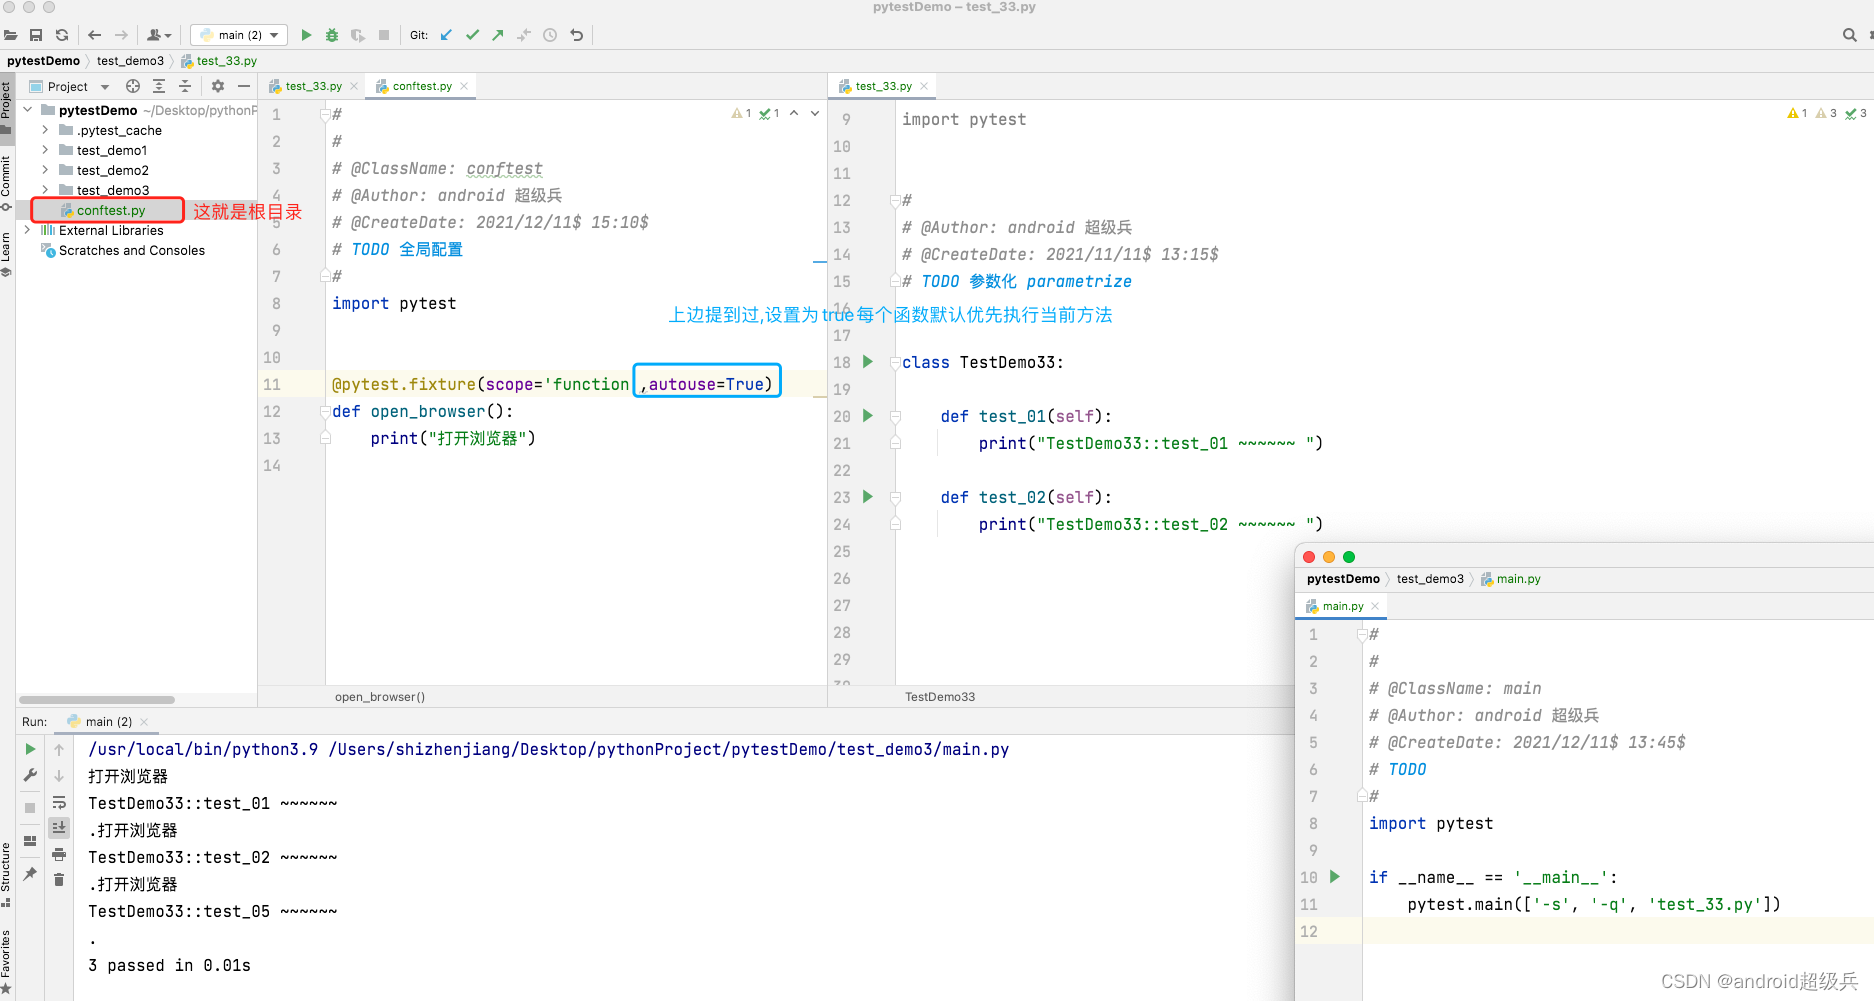This screenshot has width=1874, height=1001.
Task: Click the Select Opened File target icon
Action: point(133,87)
